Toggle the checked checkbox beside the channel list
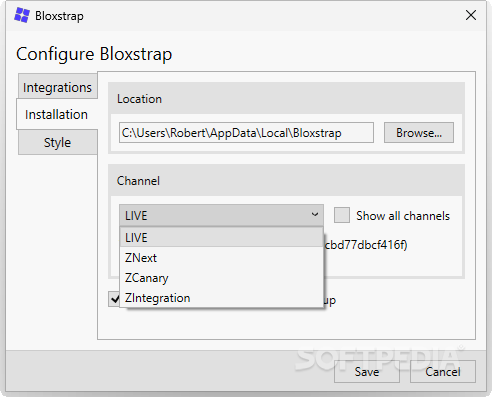Image resolution: width=492 pixels, height=397 pixels. 114,299
